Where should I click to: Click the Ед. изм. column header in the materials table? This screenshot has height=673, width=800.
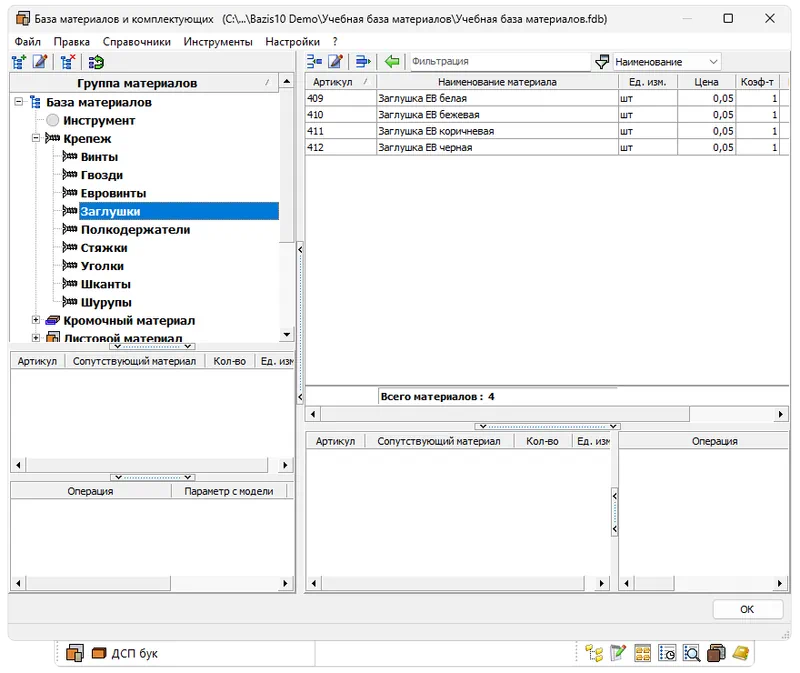pyautogui.click(x=647, y=82)
